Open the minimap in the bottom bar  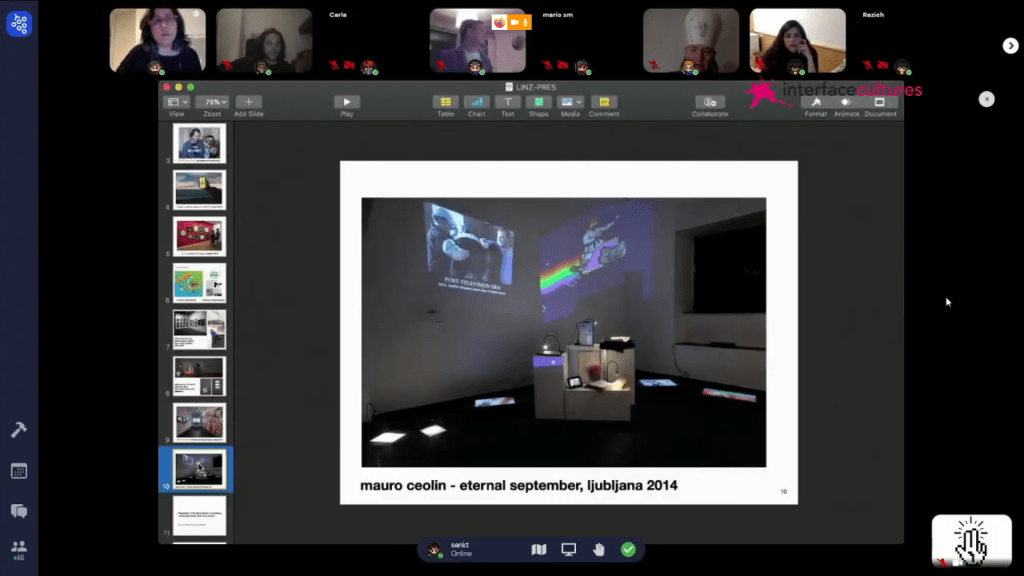[x=539, y=549]
